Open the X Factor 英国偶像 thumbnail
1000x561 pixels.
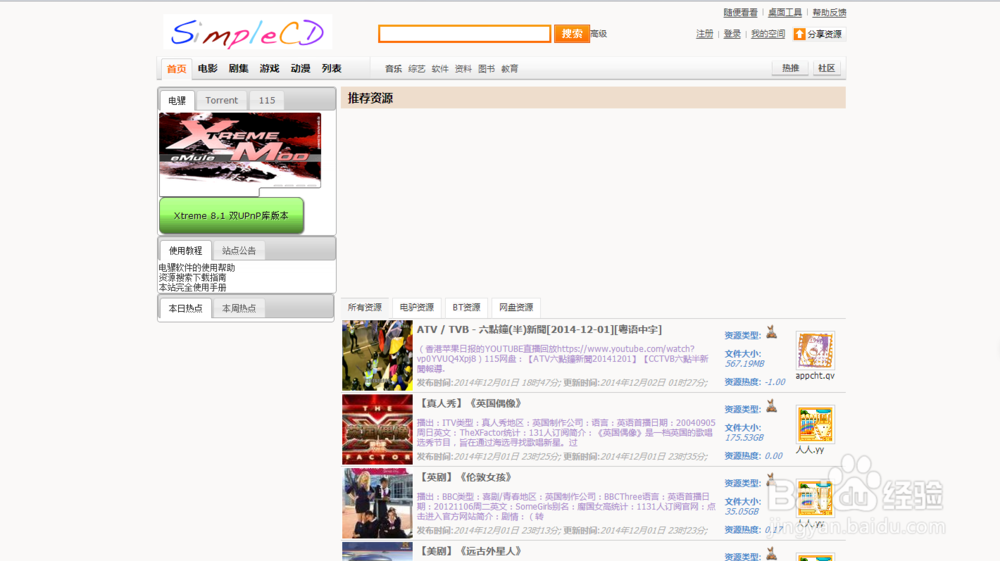(x=377, y=429)
